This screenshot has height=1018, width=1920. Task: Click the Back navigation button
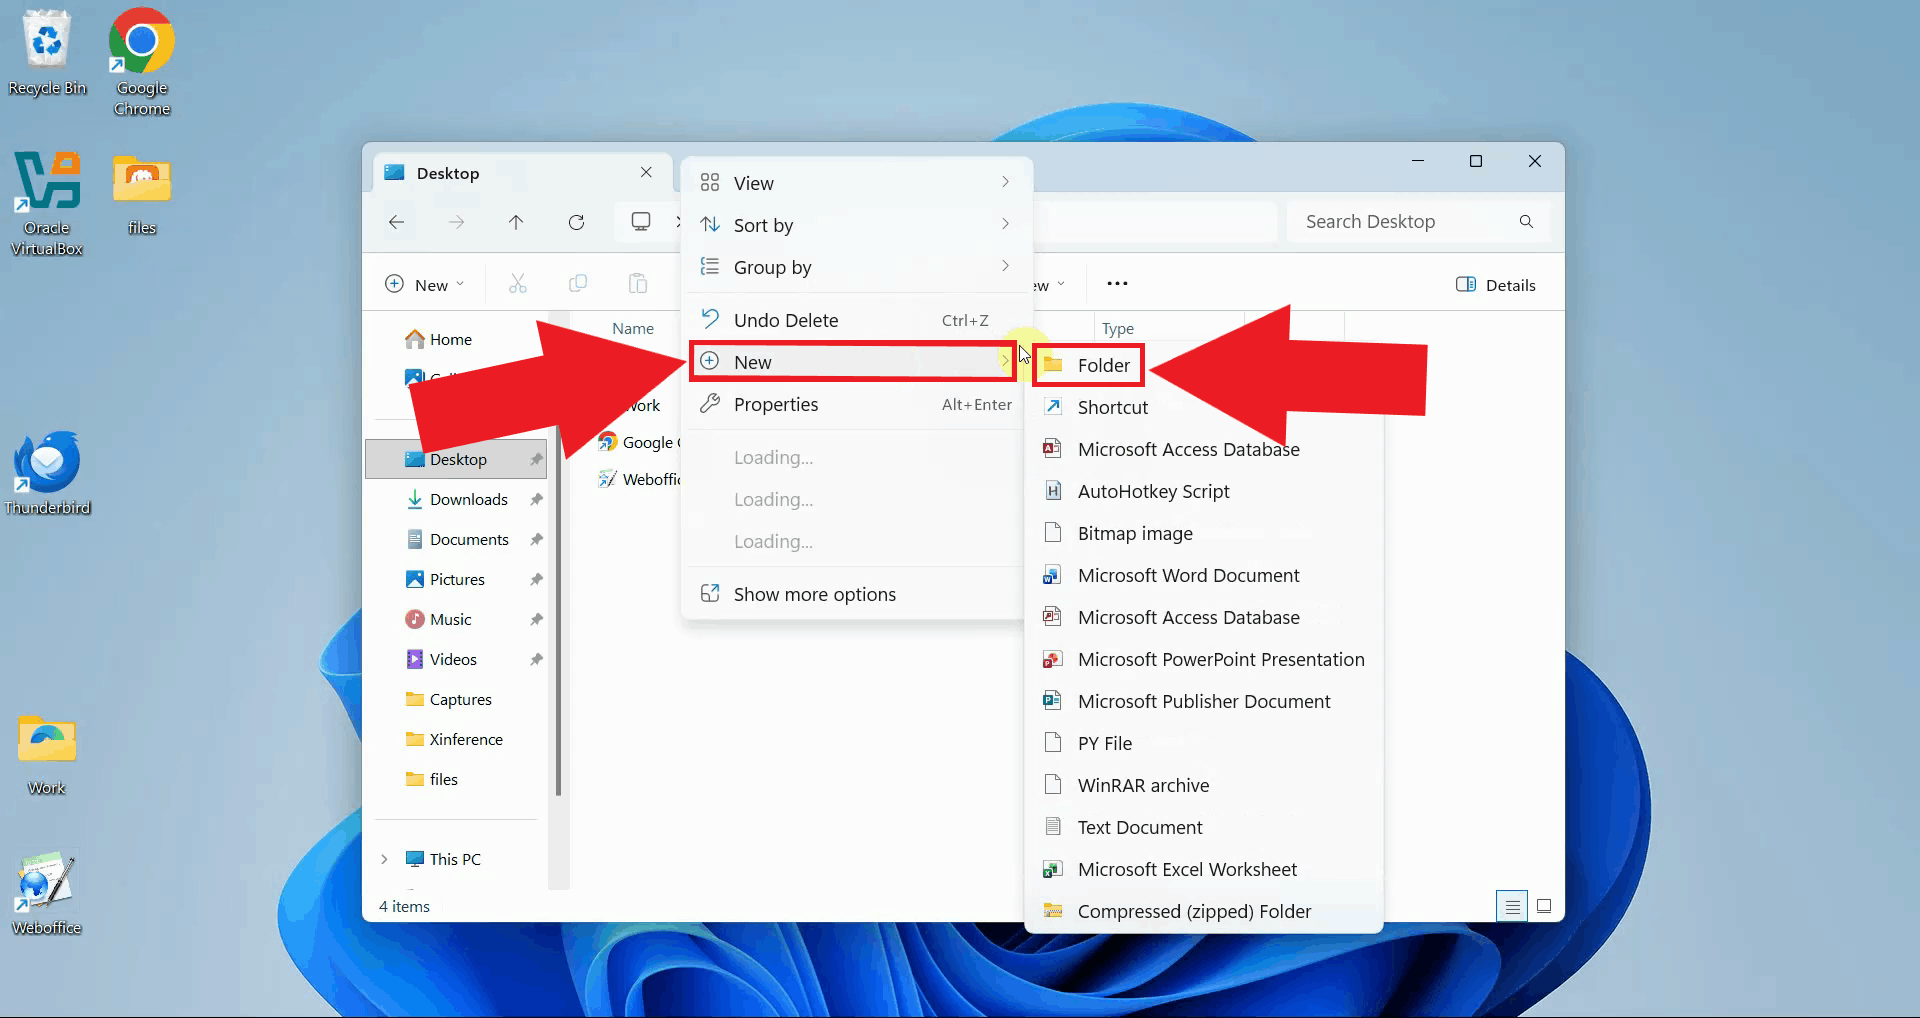click(x=397, y=222)
